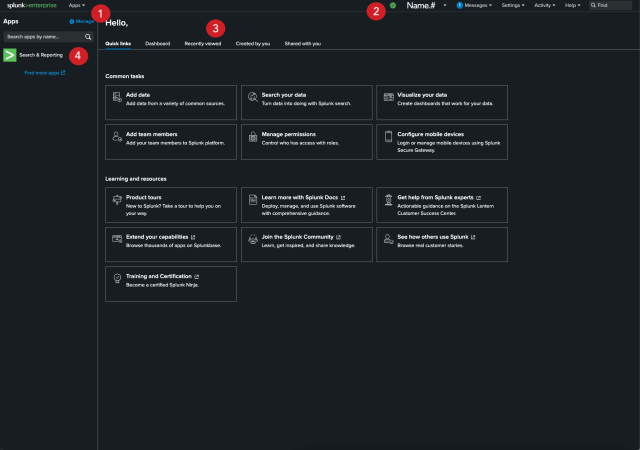
Task: Click the Extend your capabilities icon
Action: point(117,239)
